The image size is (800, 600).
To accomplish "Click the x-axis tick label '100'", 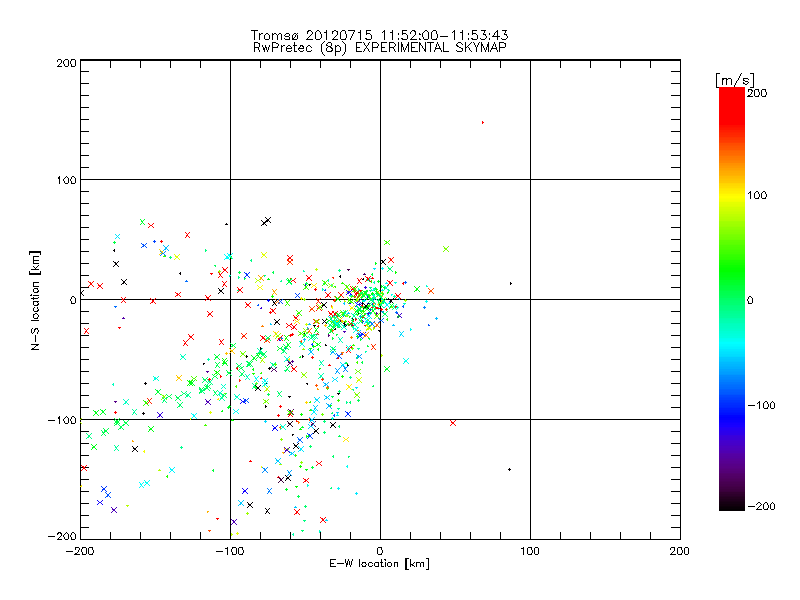I will pyautogui.click(x=530, y=551).
